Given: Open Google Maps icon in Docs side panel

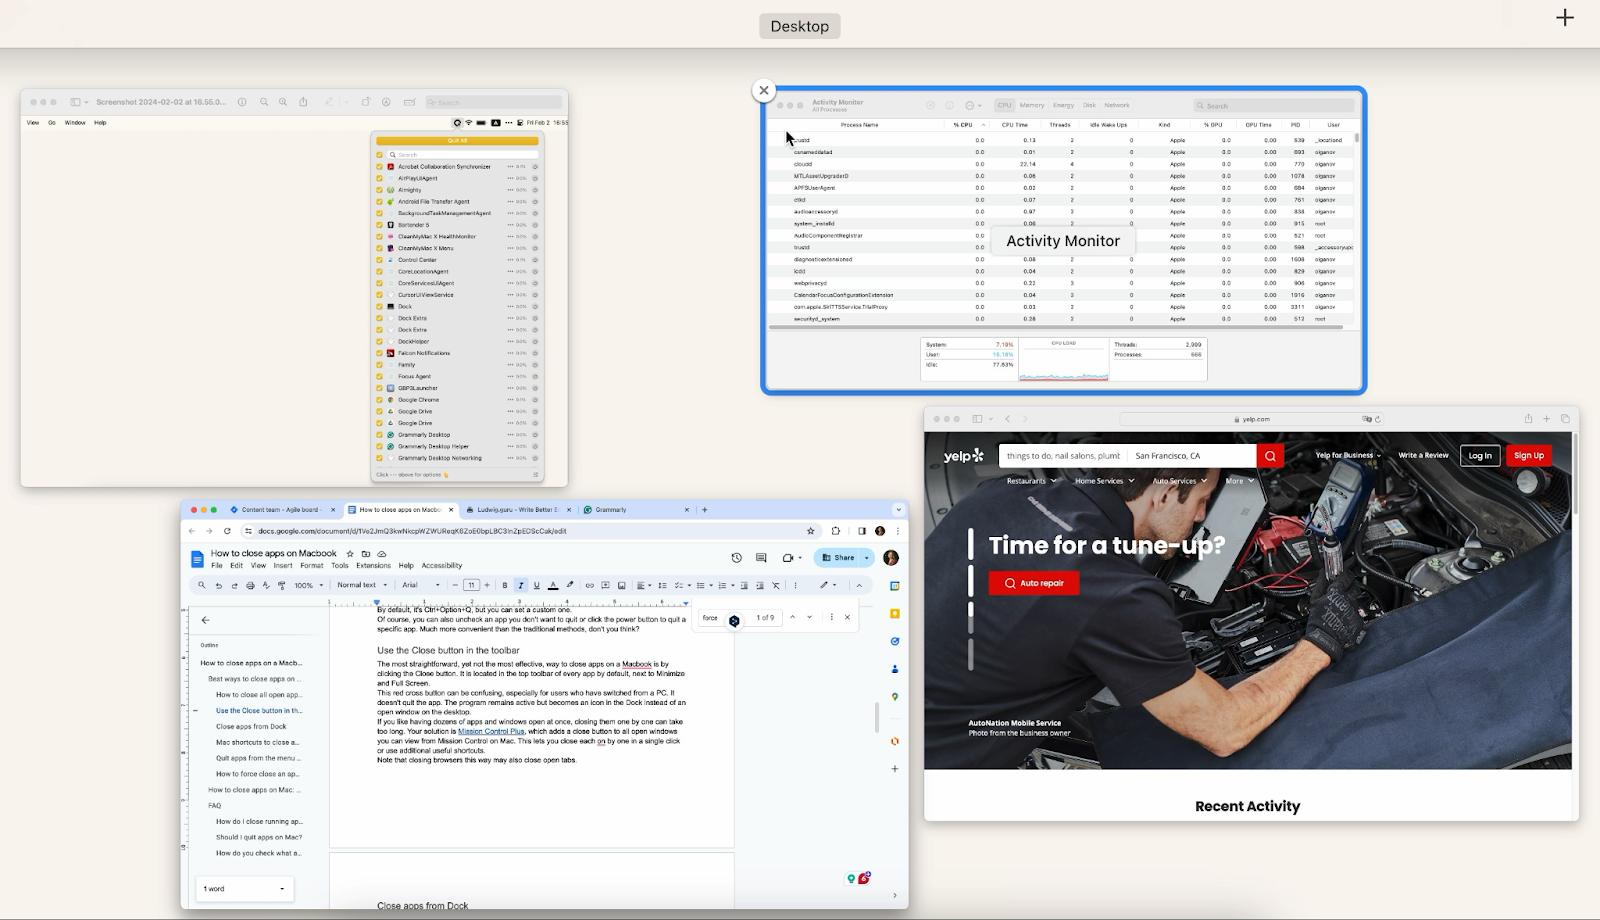Looking at the screenshot, I should (x=894, y=696).
